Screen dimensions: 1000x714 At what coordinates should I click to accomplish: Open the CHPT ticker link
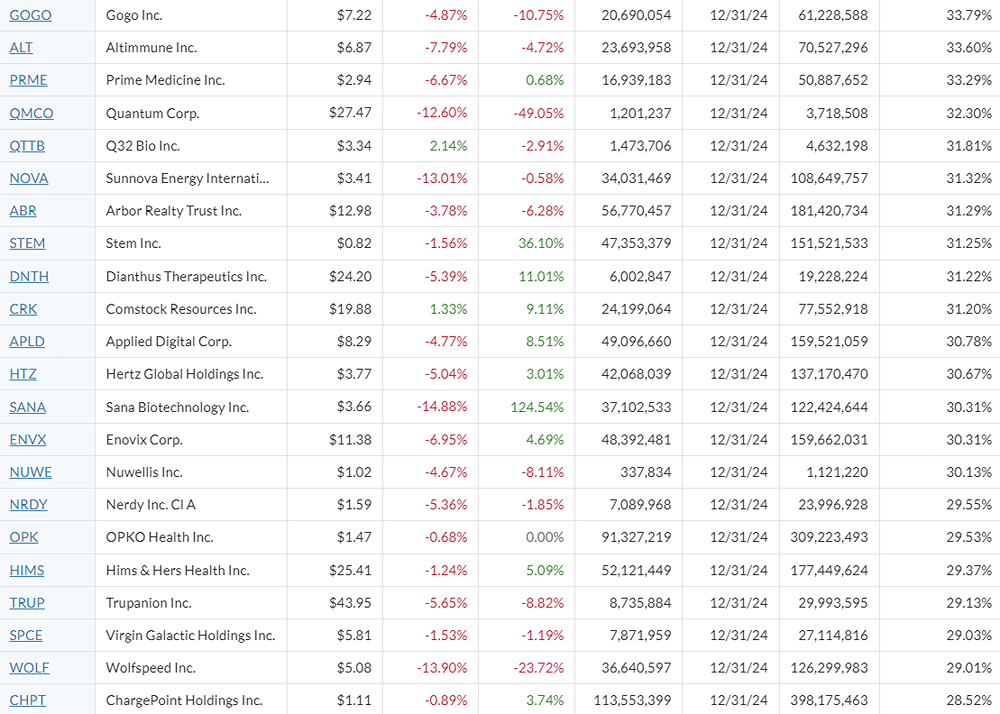27,700
